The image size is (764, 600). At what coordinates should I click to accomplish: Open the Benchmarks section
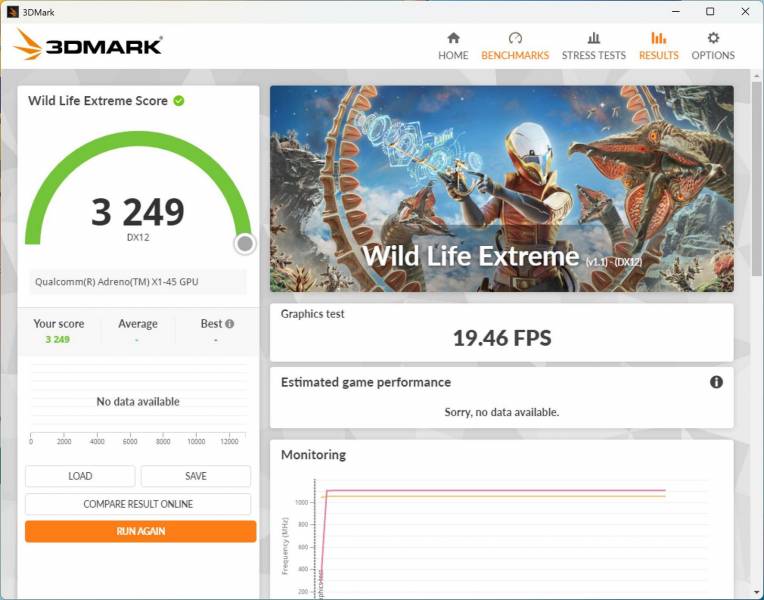pos(515,46)
